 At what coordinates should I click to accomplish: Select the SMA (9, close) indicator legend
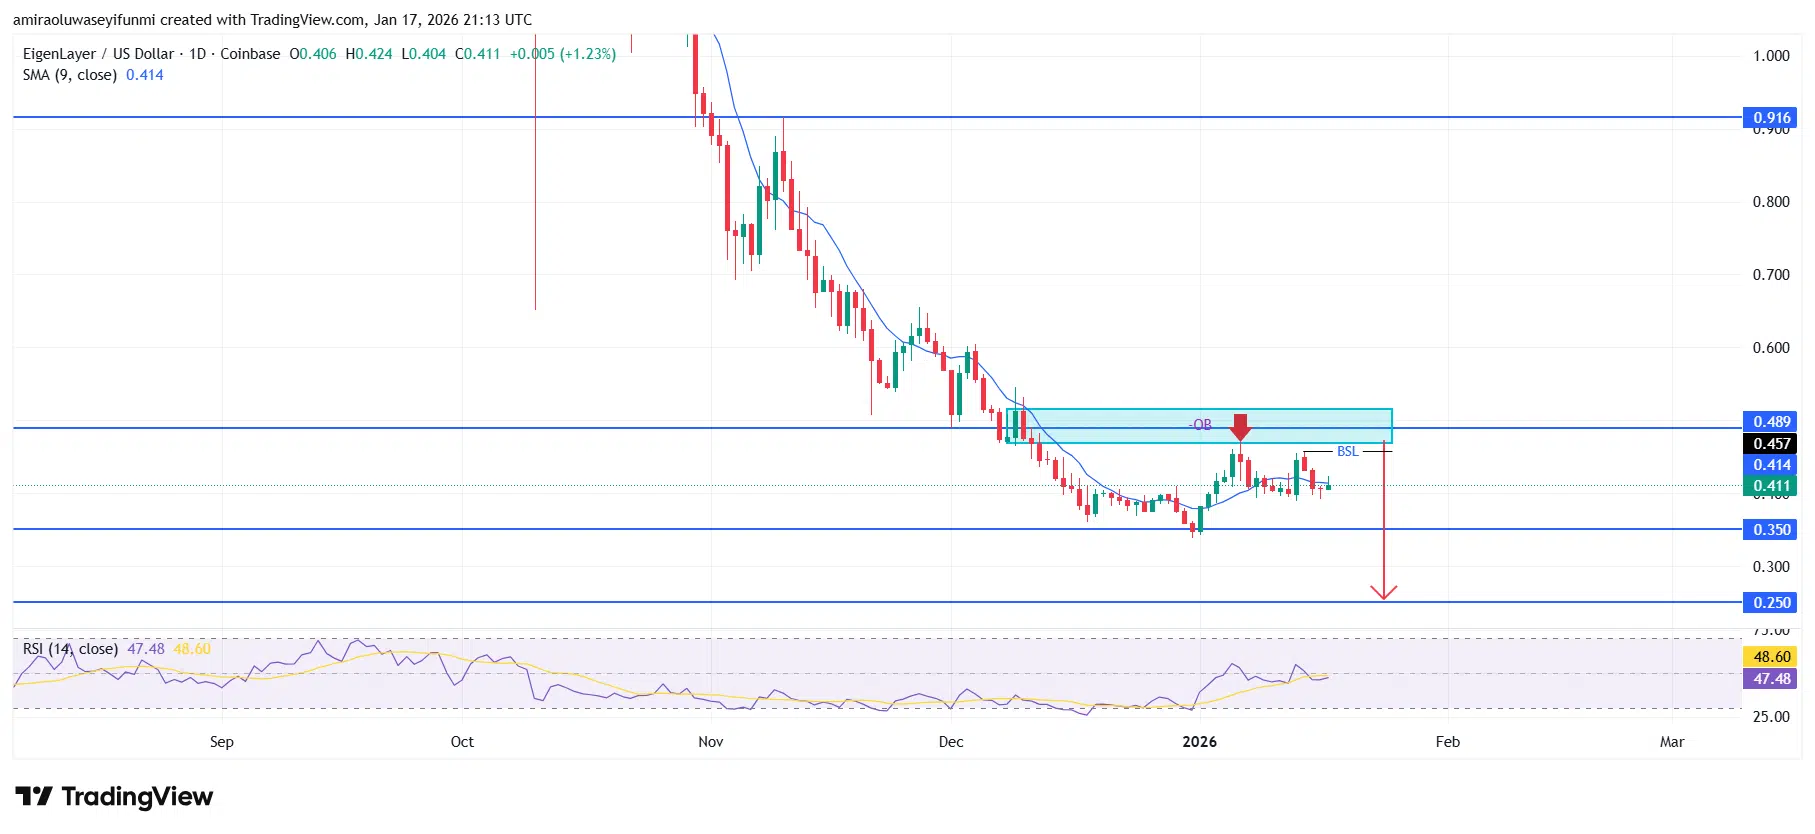pos(70,75)
